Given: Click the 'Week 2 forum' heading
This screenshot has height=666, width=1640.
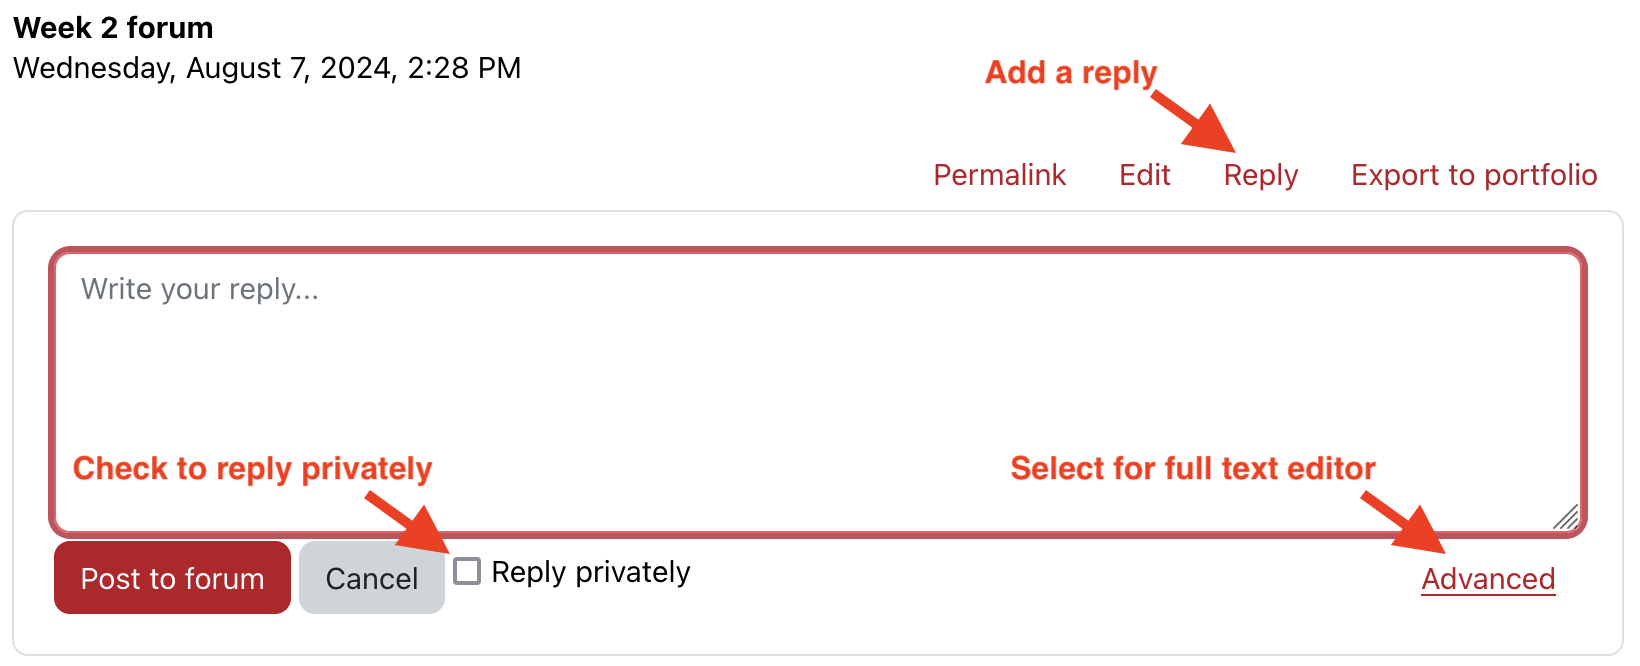Looking at the screenshot, I should [x=113, y=28].
